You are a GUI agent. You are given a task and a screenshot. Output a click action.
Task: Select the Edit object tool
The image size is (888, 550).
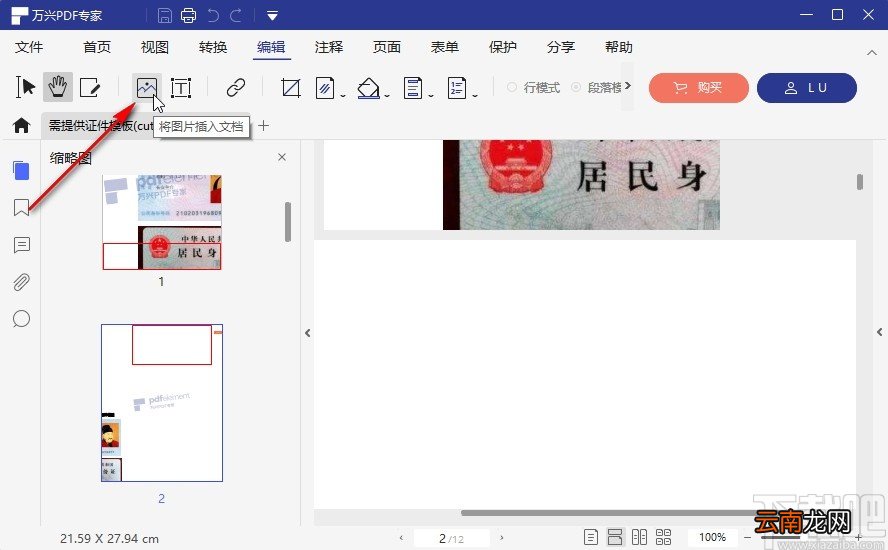90,88
